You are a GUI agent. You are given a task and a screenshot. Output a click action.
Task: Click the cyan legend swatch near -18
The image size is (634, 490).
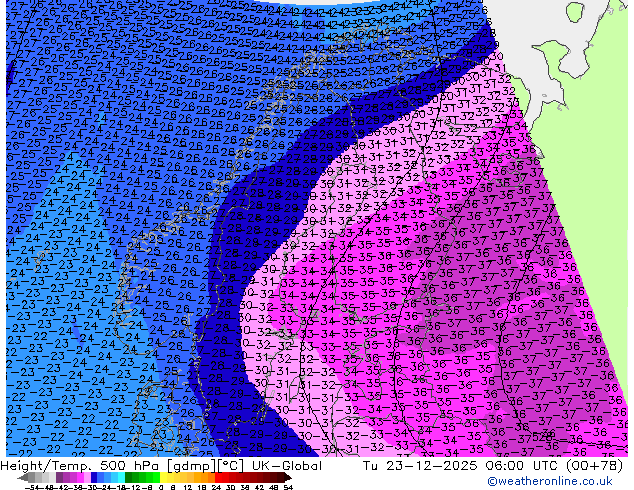(x=121, y=477)
